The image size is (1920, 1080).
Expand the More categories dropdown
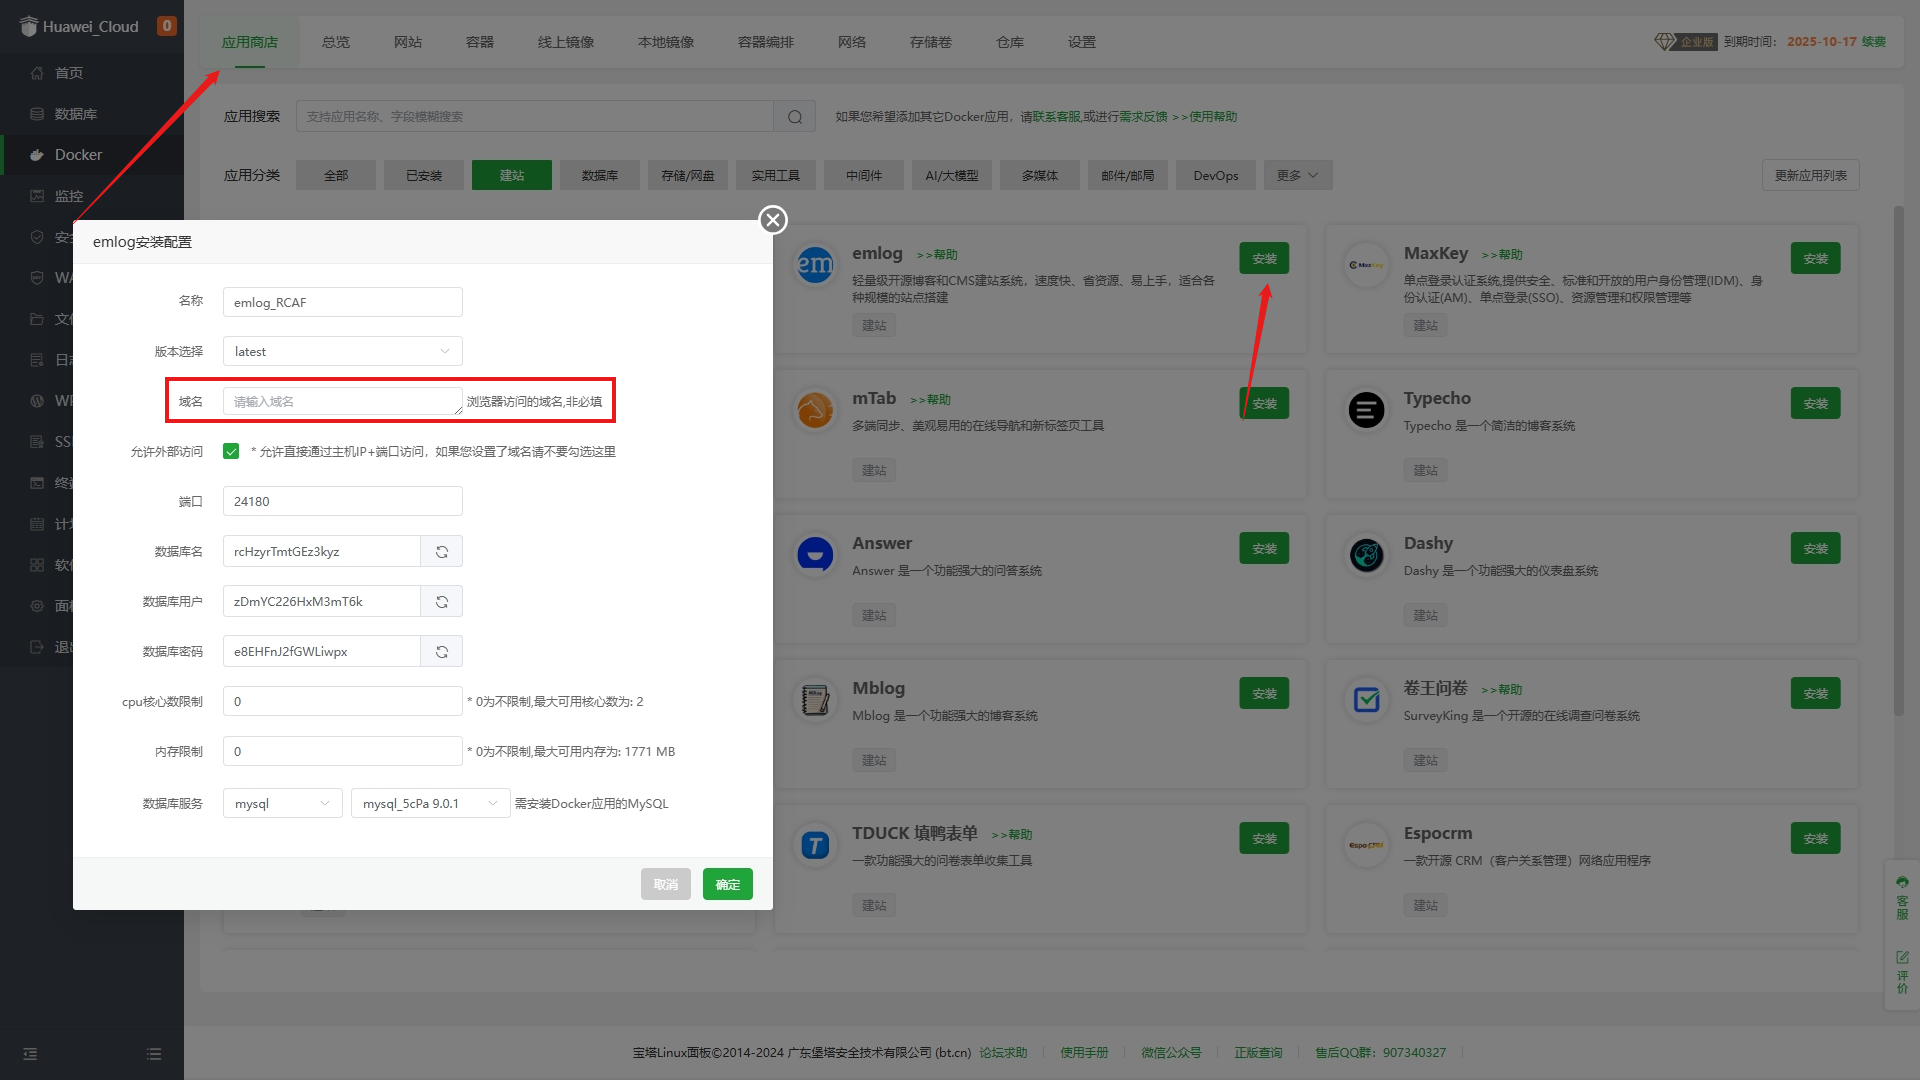pyautogui.click(x=1298, y=176)
